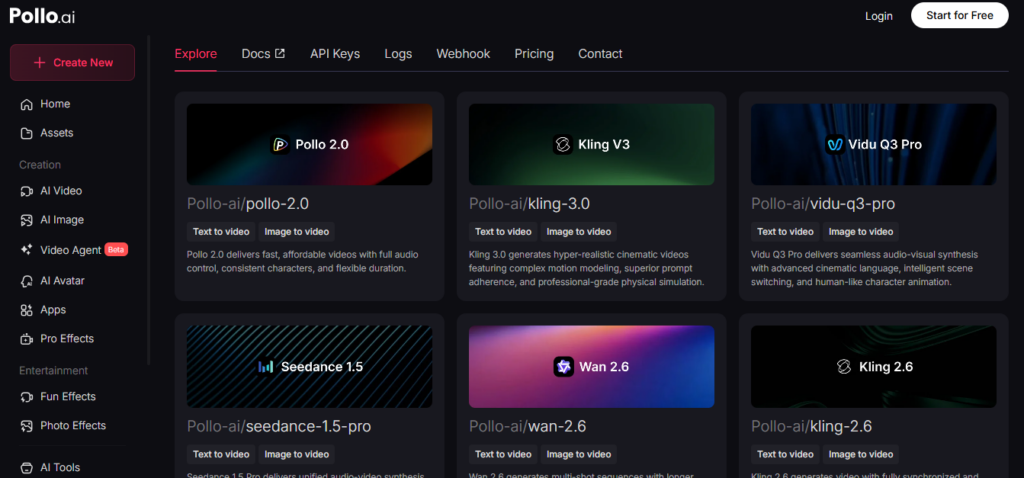Click the AI Video icon

[26, 191]
